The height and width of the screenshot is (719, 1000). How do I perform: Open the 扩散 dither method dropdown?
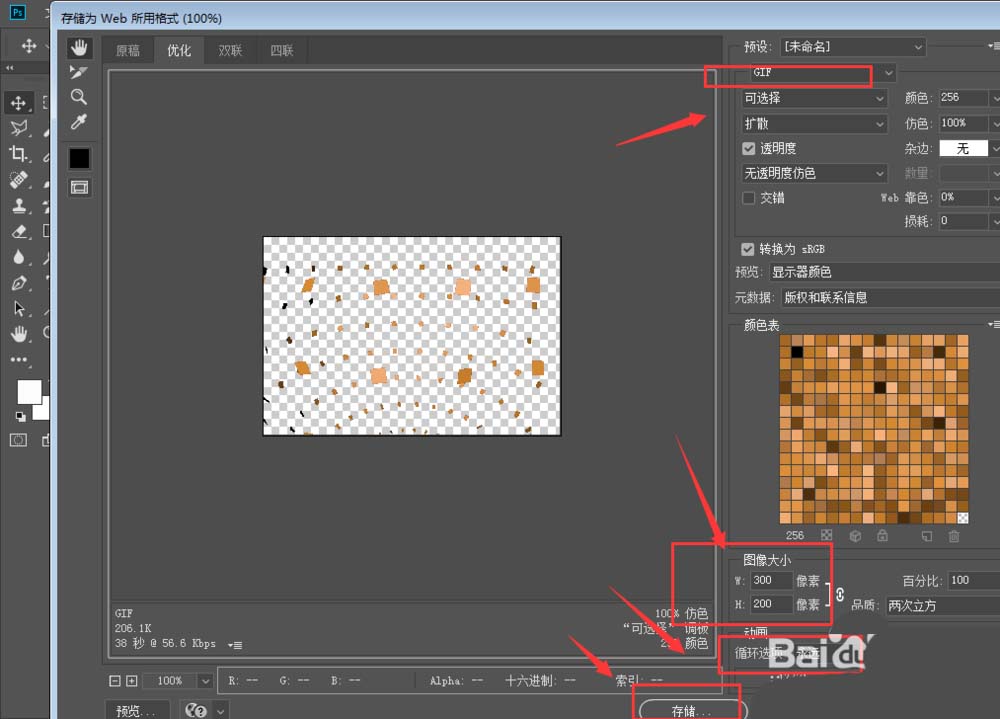coord(814,124)
